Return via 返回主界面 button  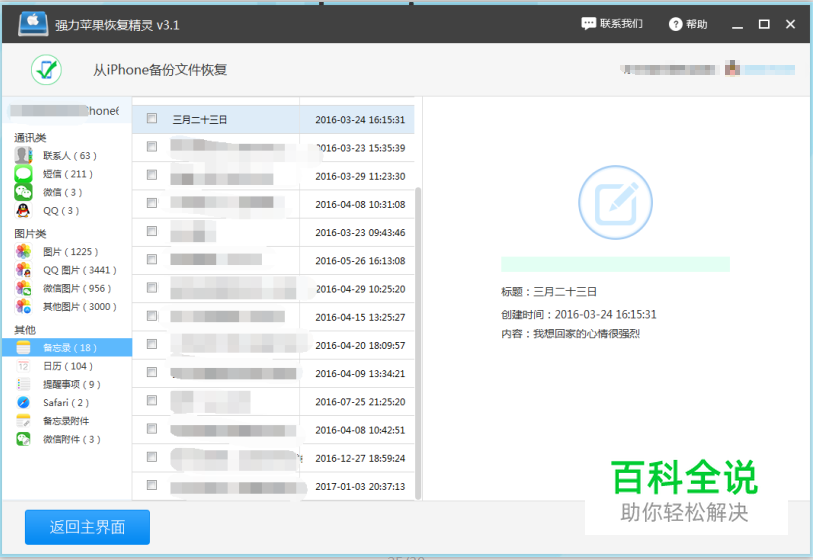87,527
